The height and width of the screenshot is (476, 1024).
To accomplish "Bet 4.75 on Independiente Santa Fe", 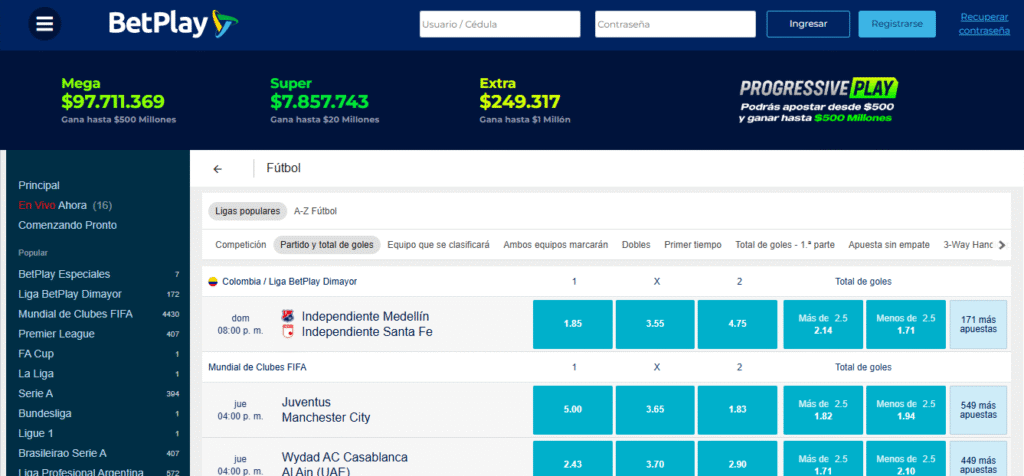I will (737, 324).
